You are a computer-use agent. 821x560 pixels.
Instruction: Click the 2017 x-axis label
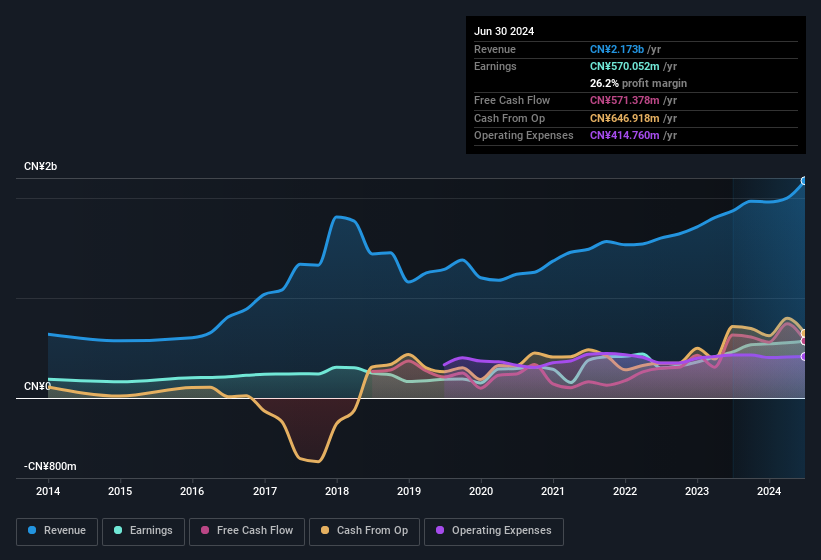click(x=264, y=491)
